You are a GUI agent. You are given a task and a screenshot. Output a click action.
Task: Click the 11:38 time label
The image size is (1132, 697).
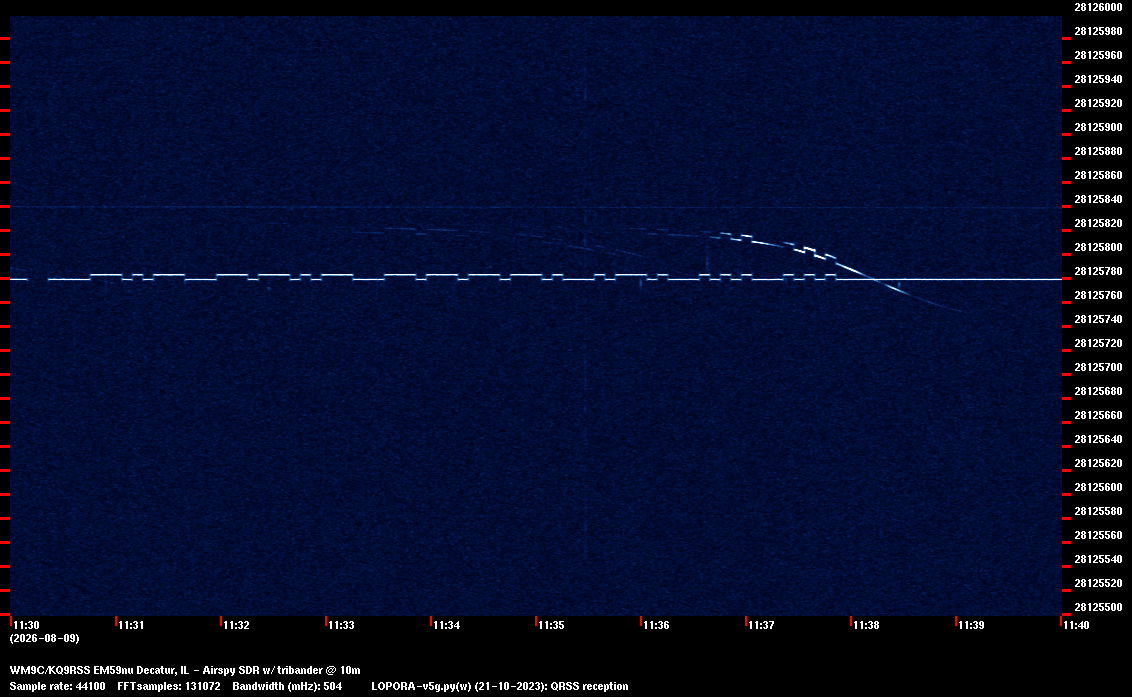coord(866,625)
